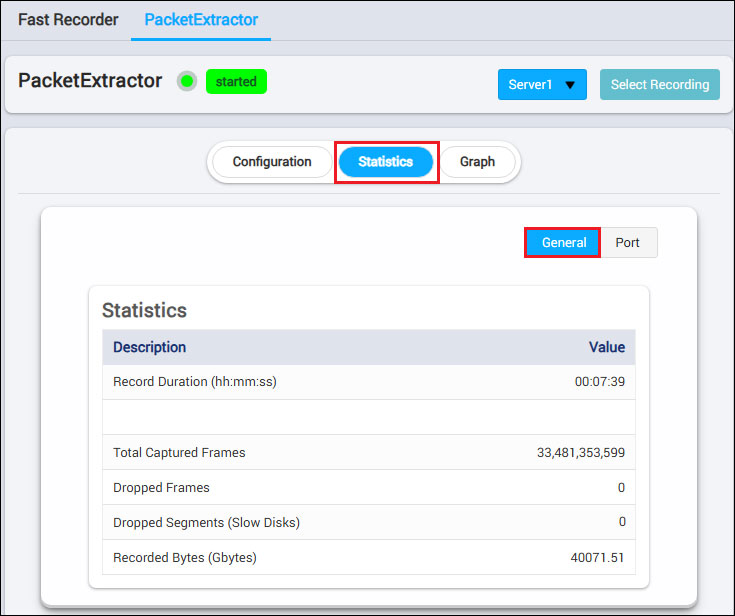The height and width of the screenshot is (616, 735).
Task: Select the Statistics view pill
Action: coord(386,162)
